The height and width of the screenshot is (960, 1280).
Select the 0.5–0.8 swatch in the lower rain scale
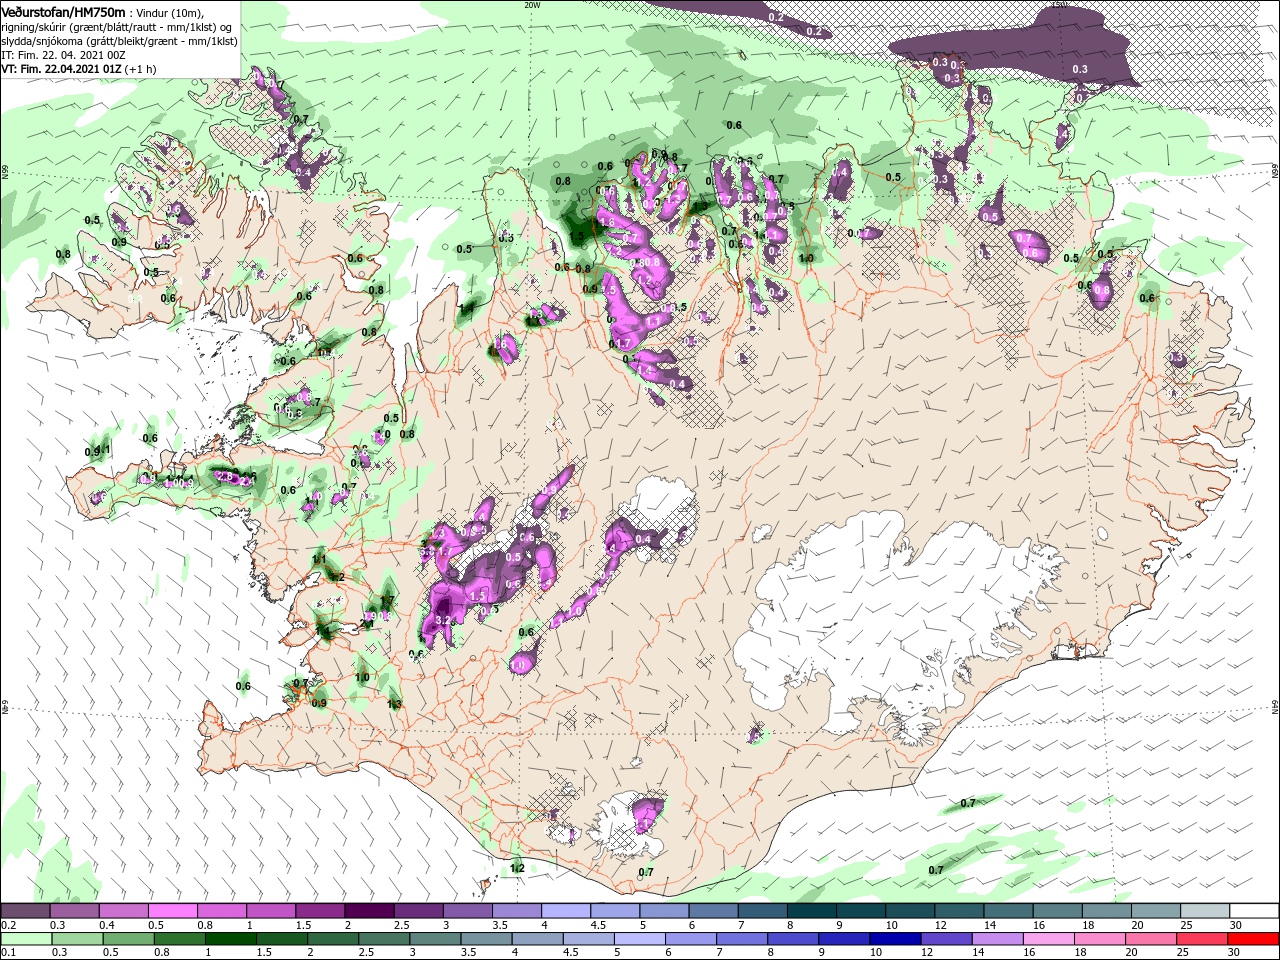click(129, 939)
